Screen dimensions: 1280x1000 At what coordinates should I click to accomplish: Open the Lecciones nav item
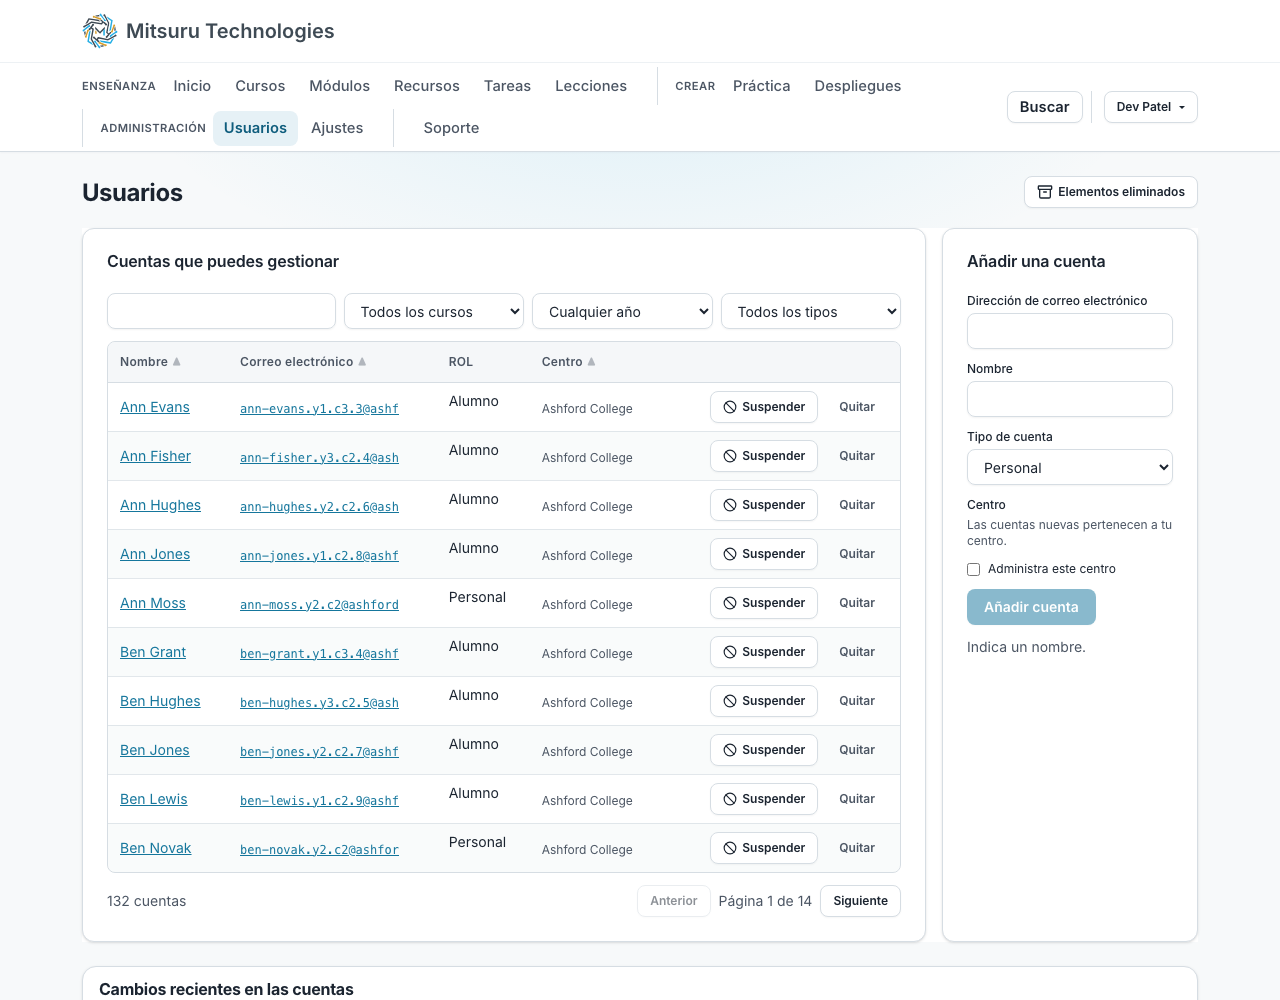coord(591,86)
